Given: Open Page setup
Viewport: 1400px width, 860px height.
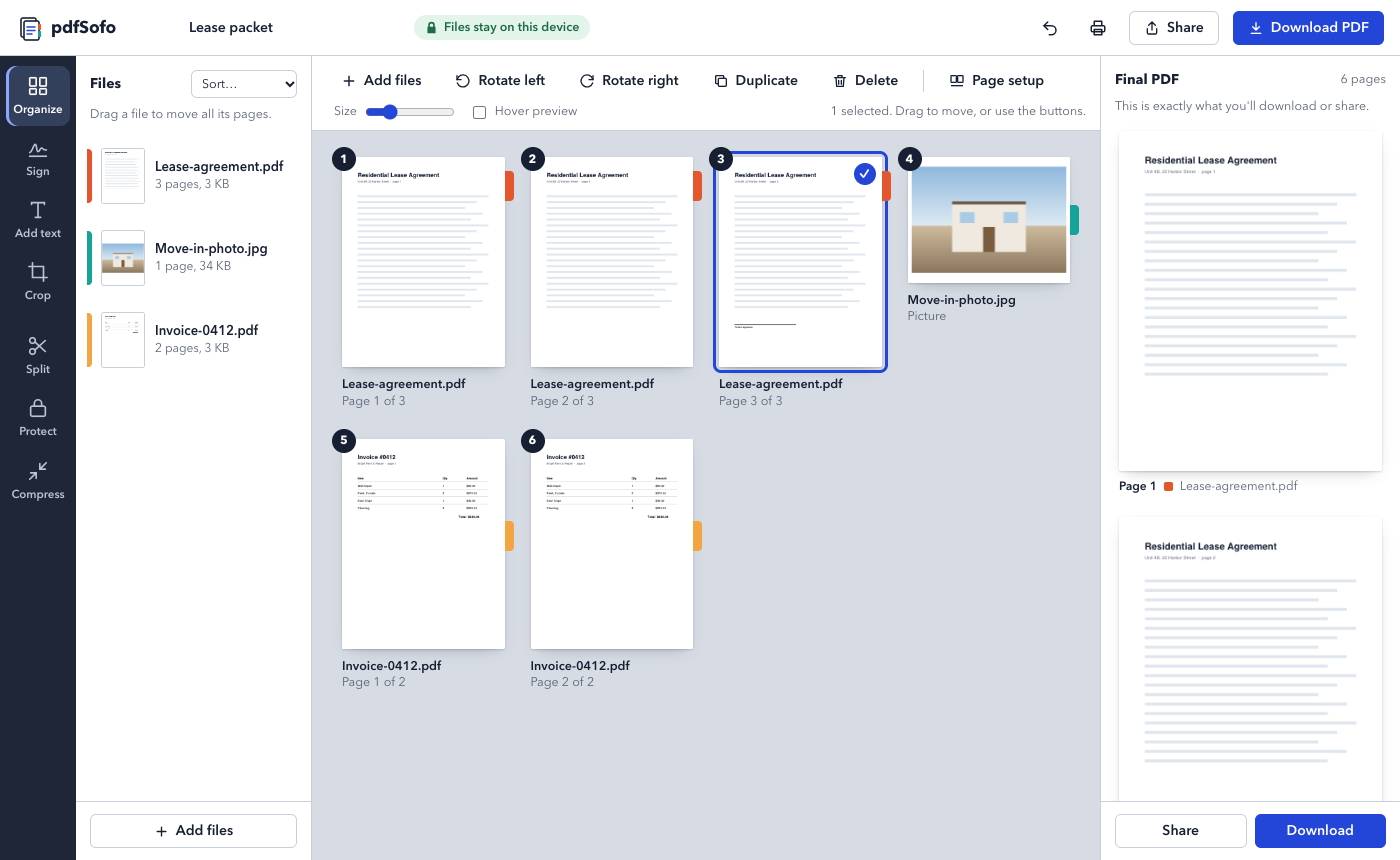Looking at the screenshot, I should pos(996,80).
